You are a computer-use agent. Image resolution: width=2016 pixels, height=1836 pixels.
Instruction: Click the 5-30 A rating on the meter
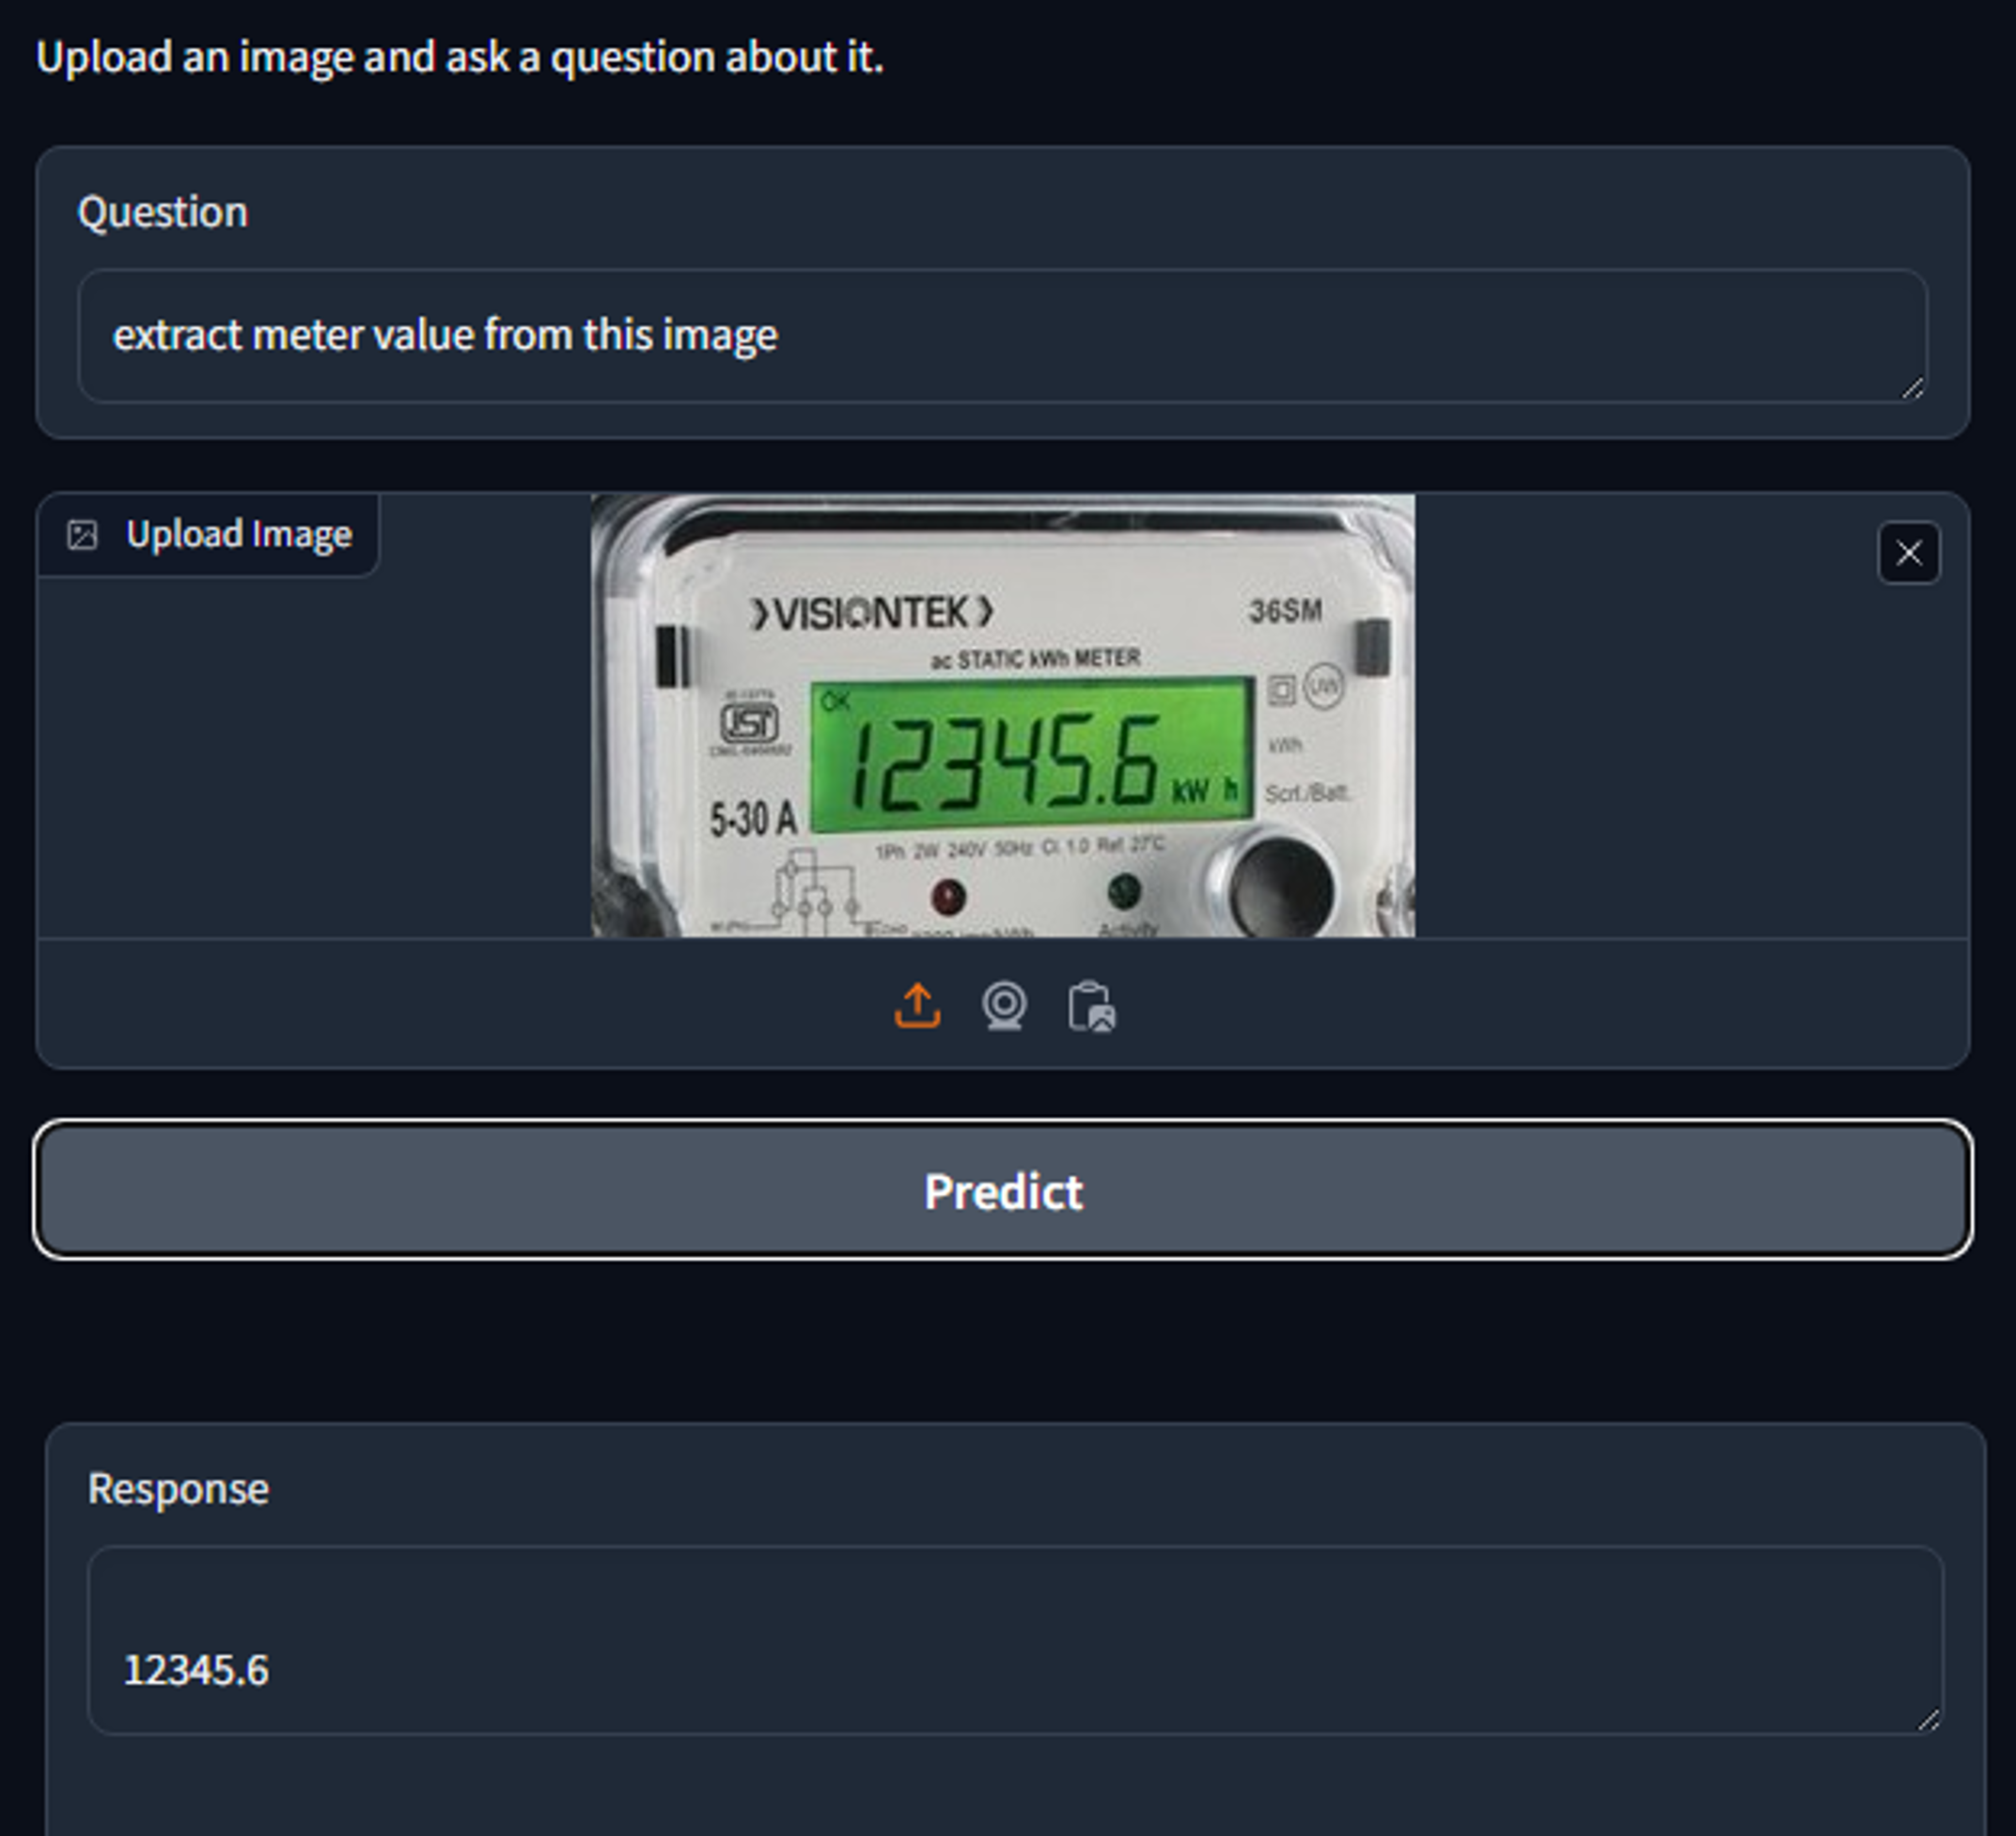(x=753, y=819)
